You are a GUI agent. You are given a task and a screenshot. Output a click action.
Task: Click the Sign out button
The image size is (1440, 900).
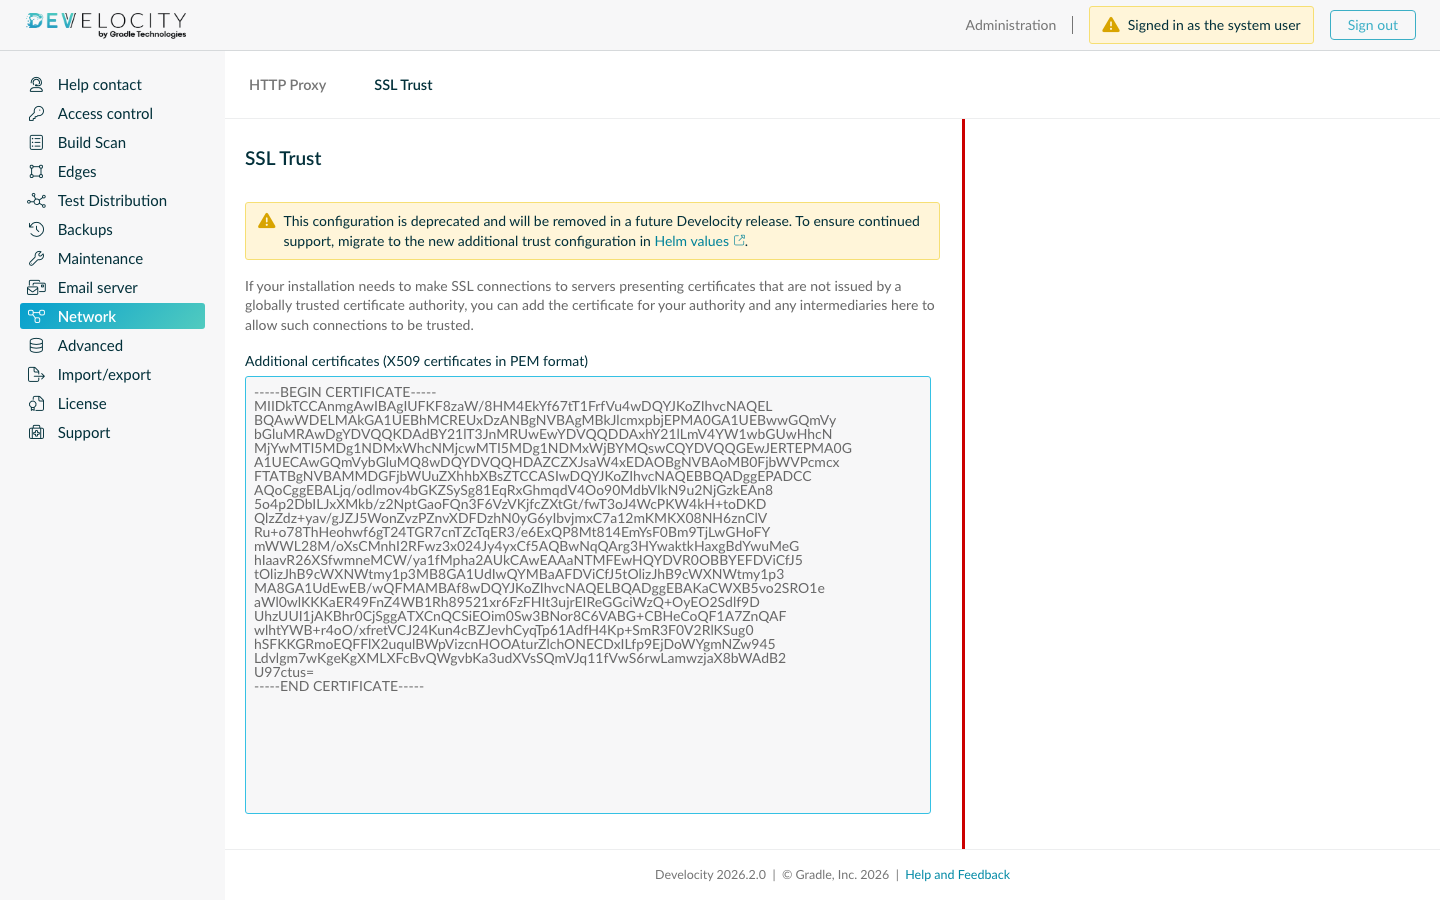click(x=1373, y=25)
